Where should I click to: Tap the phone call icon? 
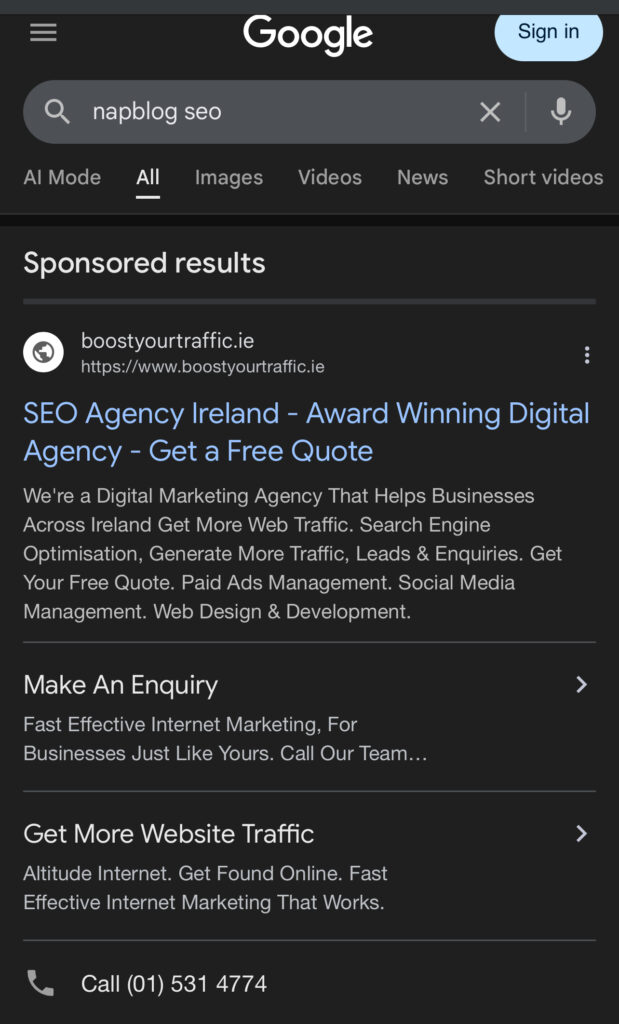pyautogui.click(x=41, y=984)
